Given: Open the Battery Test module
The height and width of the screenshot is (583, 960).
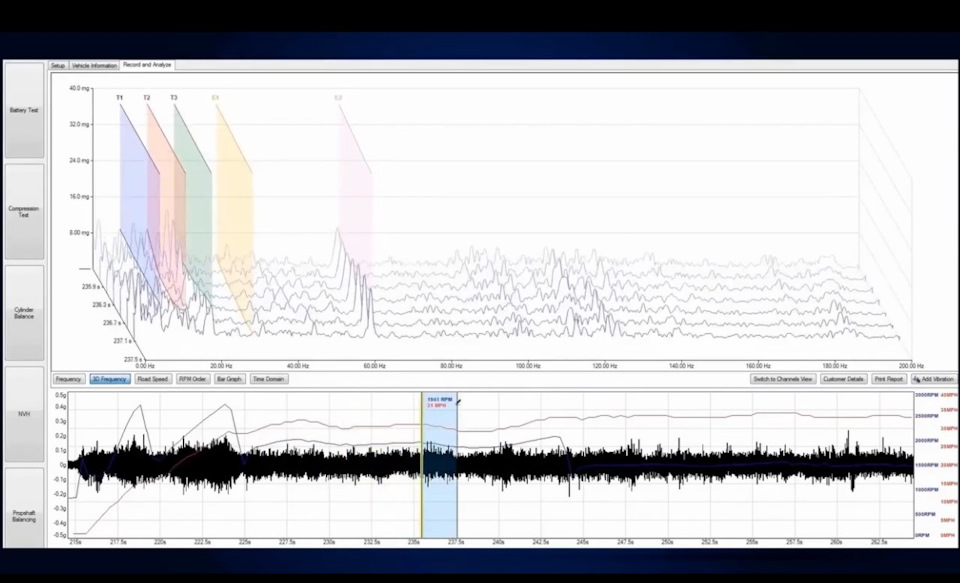Looking at the screenshot, I should tap(24, 110).
